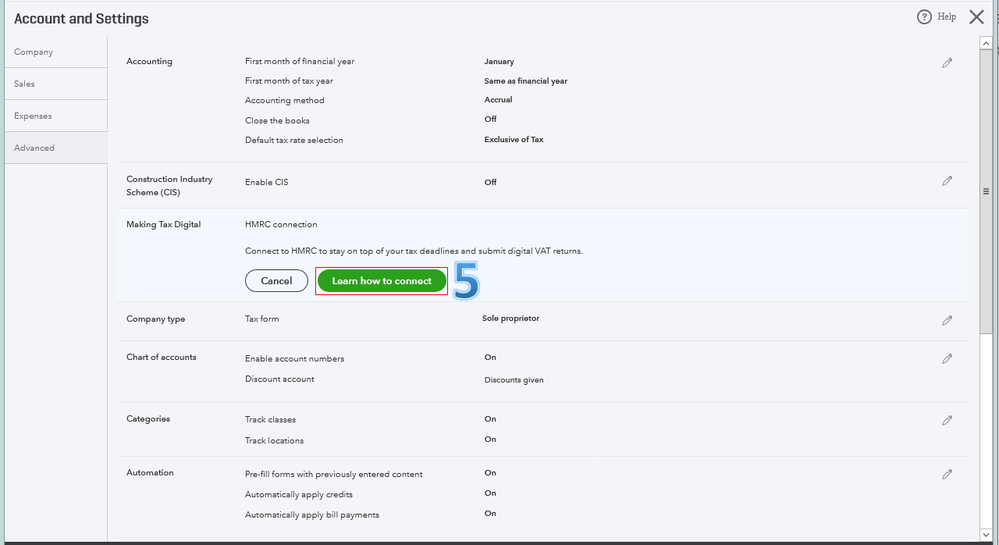This screenshot has height=545, width=999.
Task: Close Account and Settings with X
Action: pyautogui.click(x=977, y=17)
